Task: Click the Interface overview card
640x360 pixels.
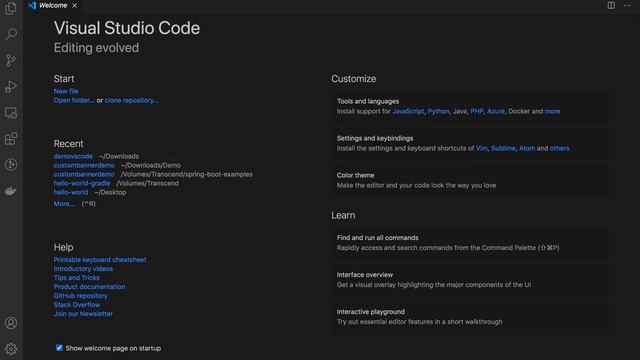Action: [x=470, y=280]
